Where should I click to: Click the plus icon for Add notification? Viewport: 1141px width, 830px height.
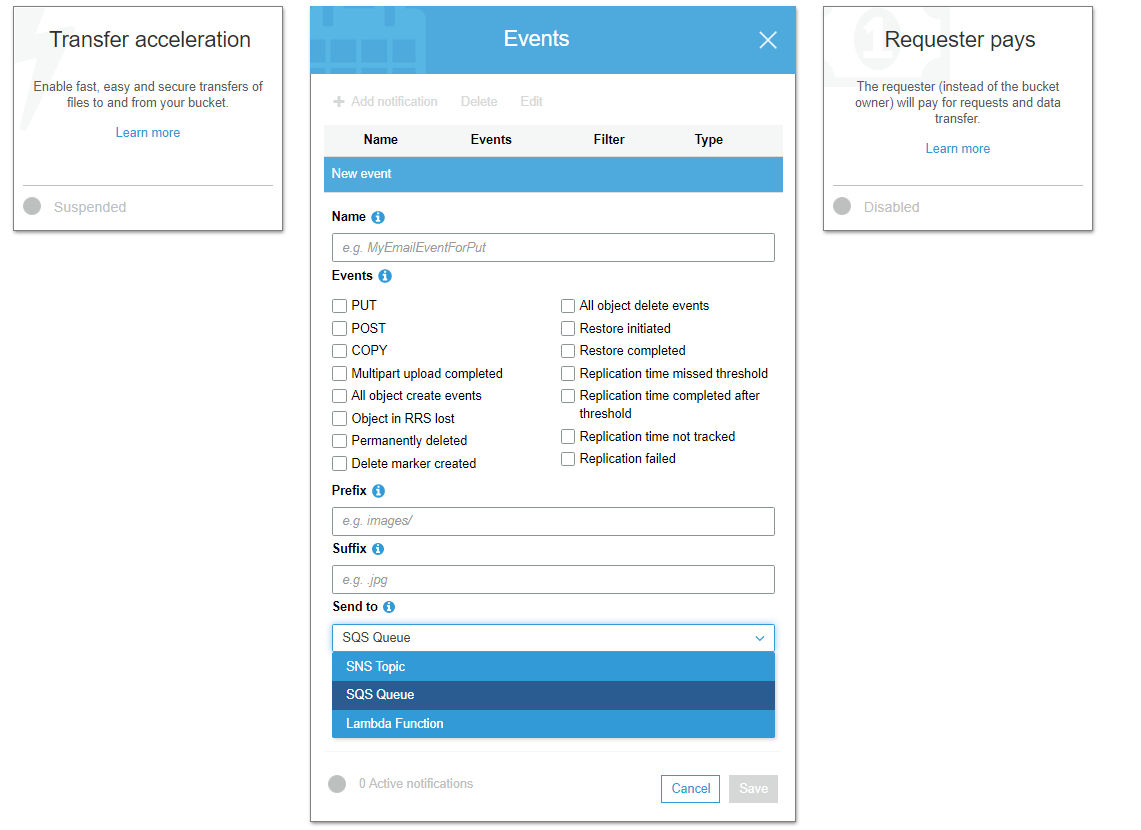point(339,102)
